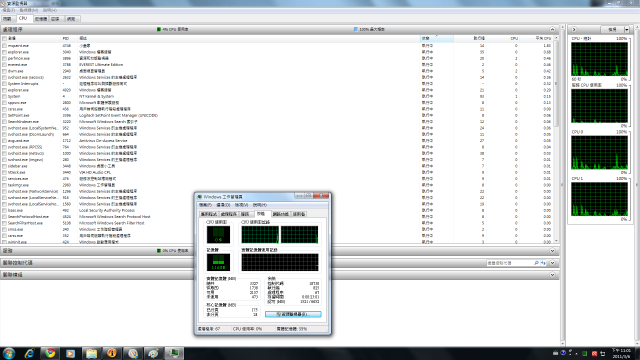Viewport: 640px width, 360px height.
Task: Check the System Interrupts process checkbox
Action: [4, 84]
